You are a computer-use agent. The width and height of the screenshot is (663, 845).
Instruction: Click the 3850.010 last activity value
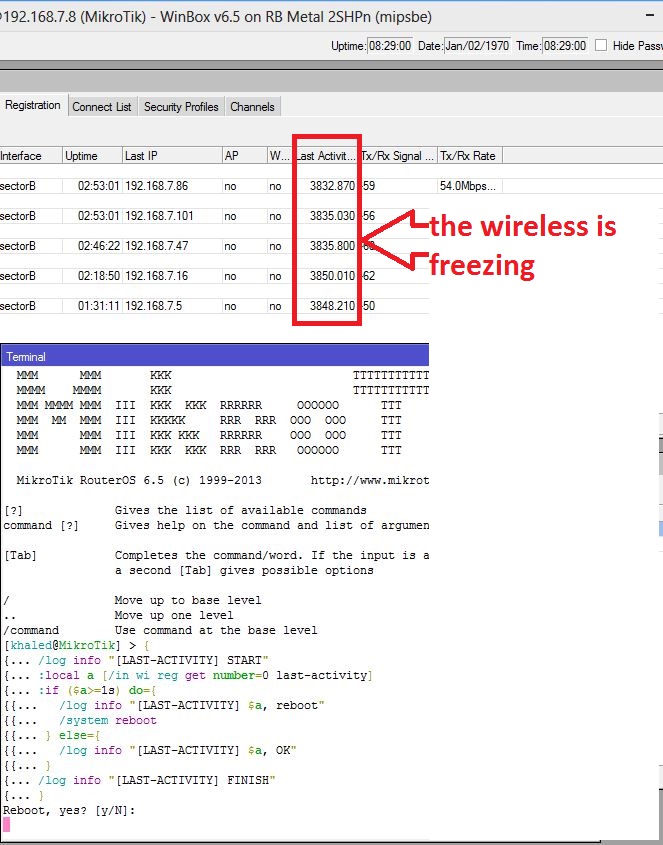(332, 276)
